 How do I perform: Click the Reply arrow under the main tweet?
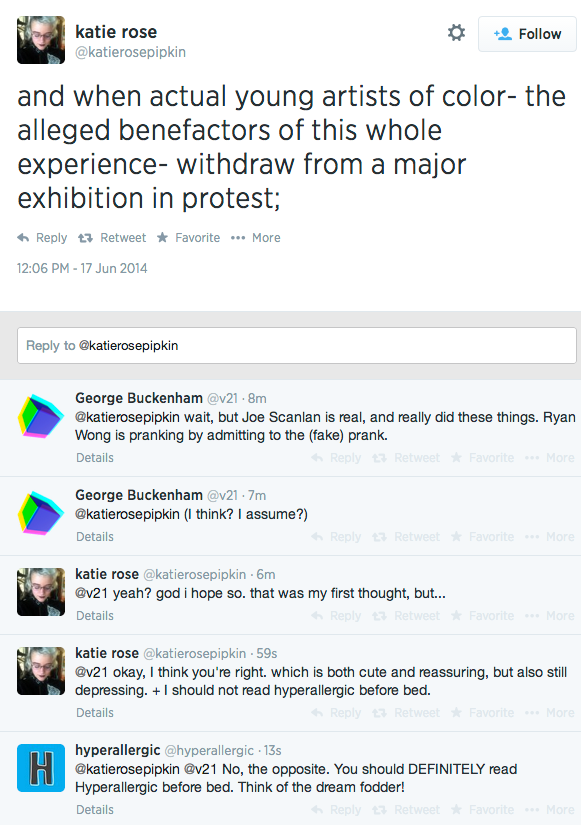click(x=41, y=237)
